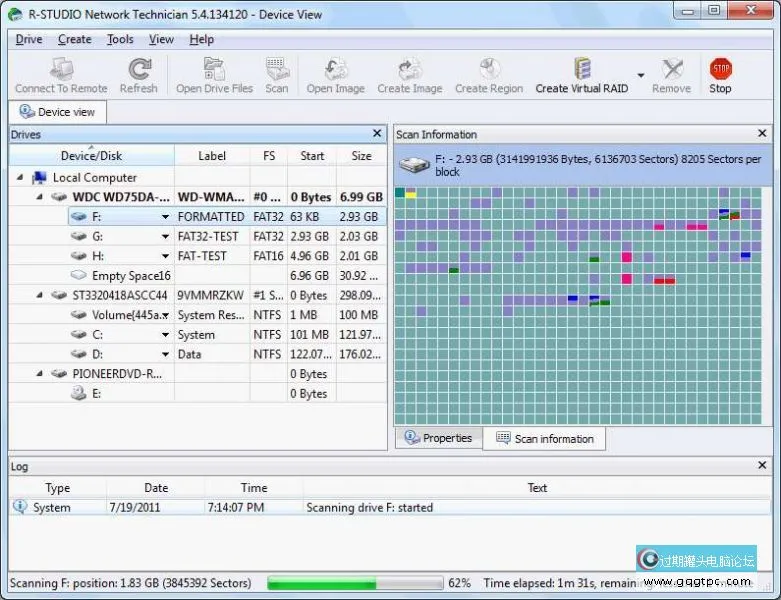Viewport: 781px width, 600px height.
Task: Click the Create Image toolbar icon
Action: [409, 69]
